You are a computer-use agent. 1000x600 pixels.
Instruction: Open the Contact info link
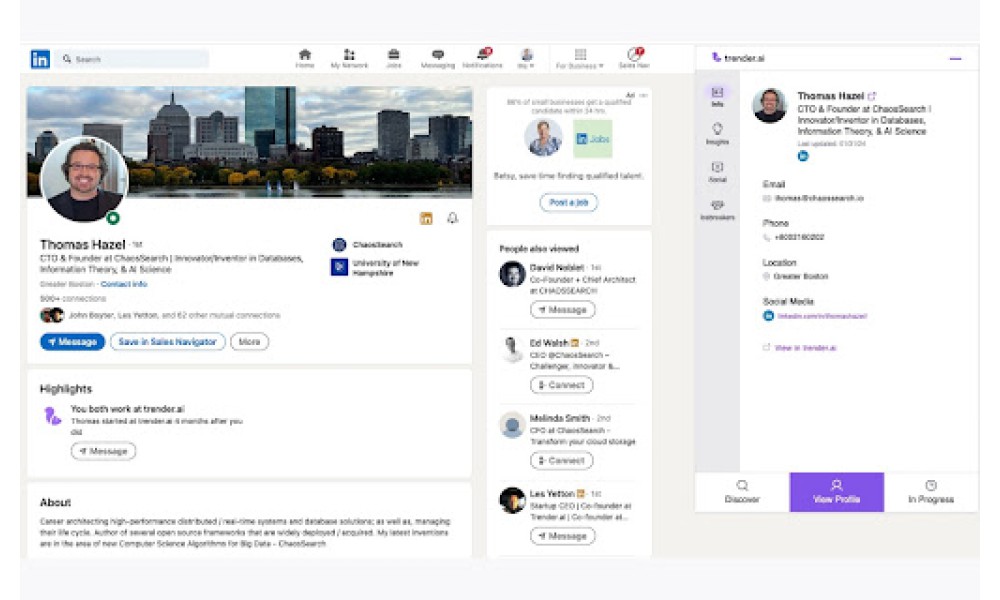(x=124, y=284)
